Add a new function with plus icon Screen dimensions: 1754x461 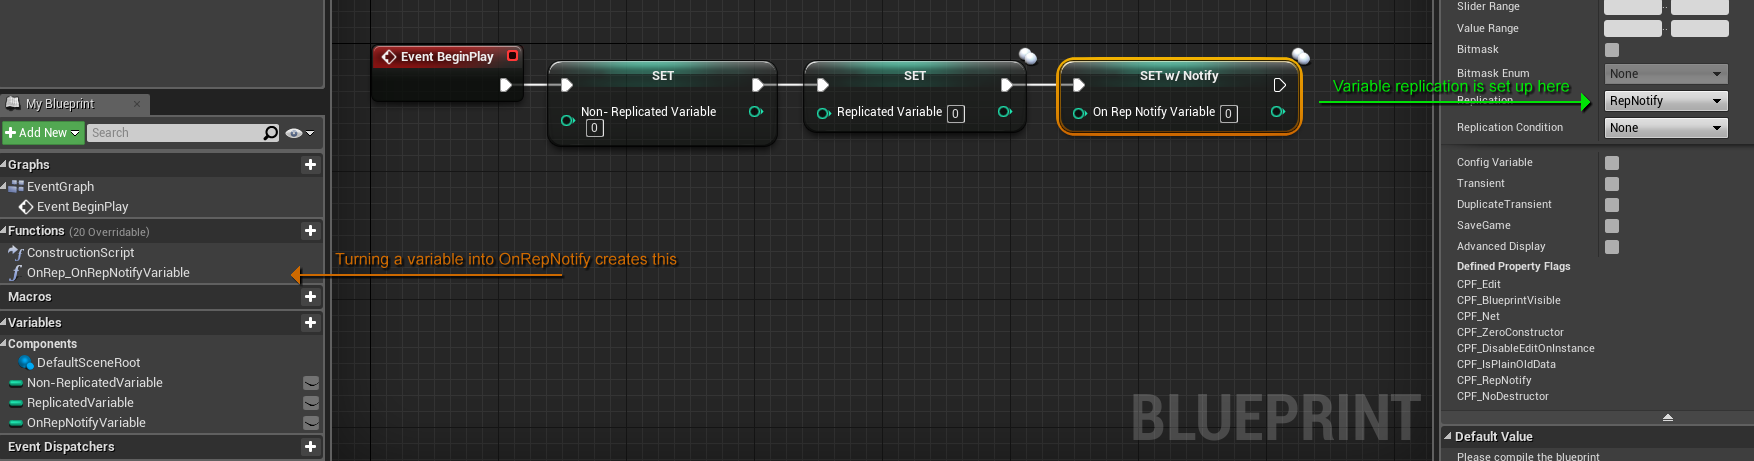pos(310,231)
